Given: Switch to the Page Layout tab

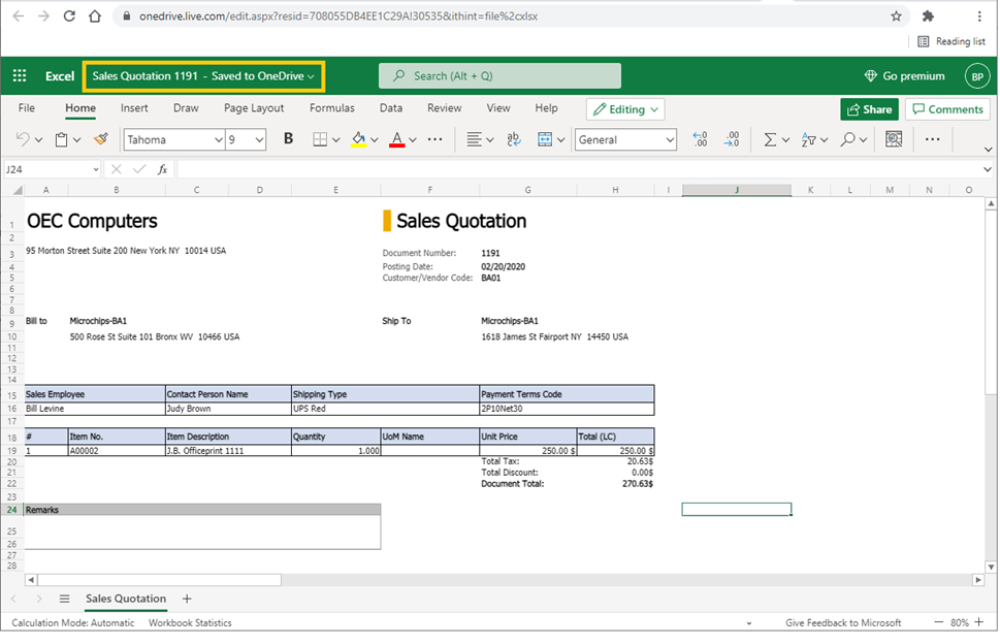Looking at the screenshot, I should [254, 108].
